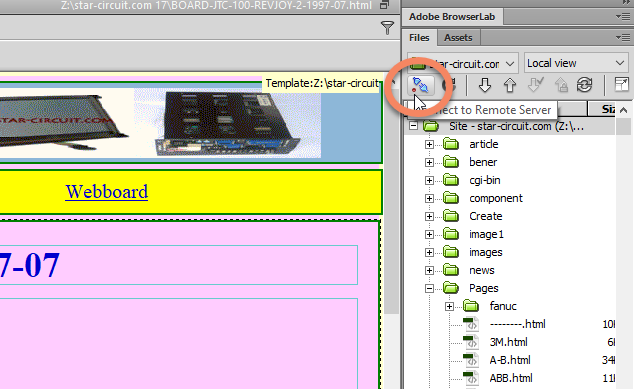Switch to the Files tab
Image resolution: width=634 pixels, height=389 pixels.
[419, 38]
